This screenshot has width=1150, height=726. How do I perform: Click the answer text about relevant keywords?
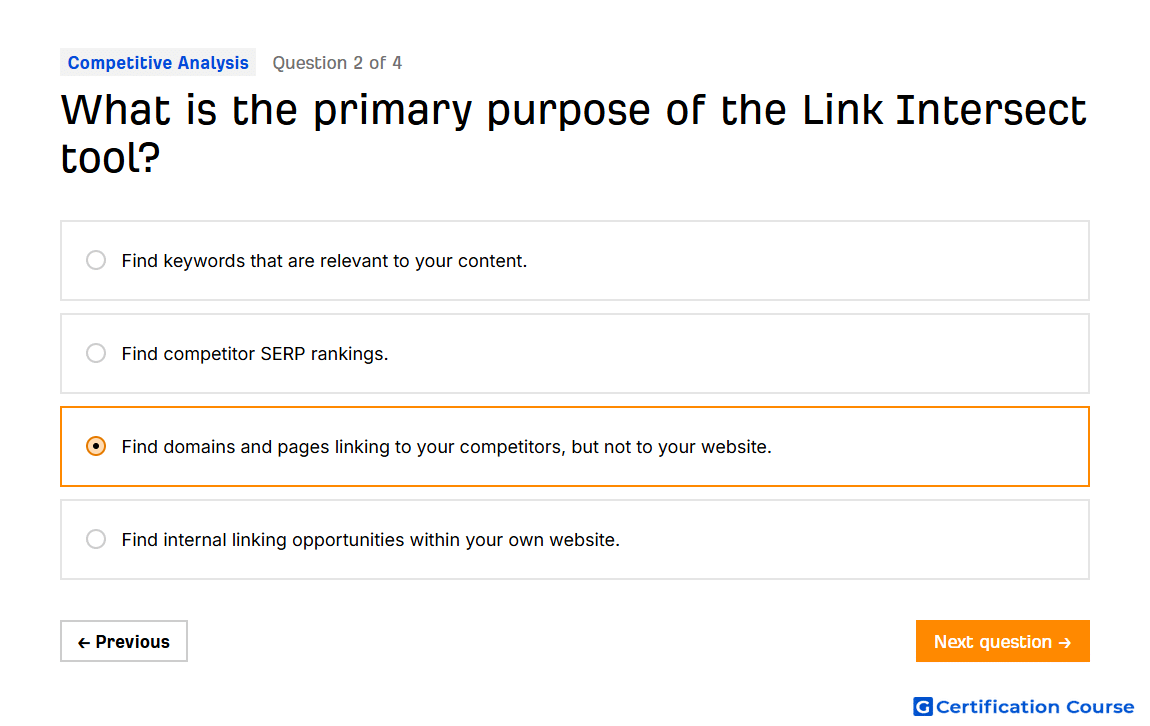pos(324,261)
